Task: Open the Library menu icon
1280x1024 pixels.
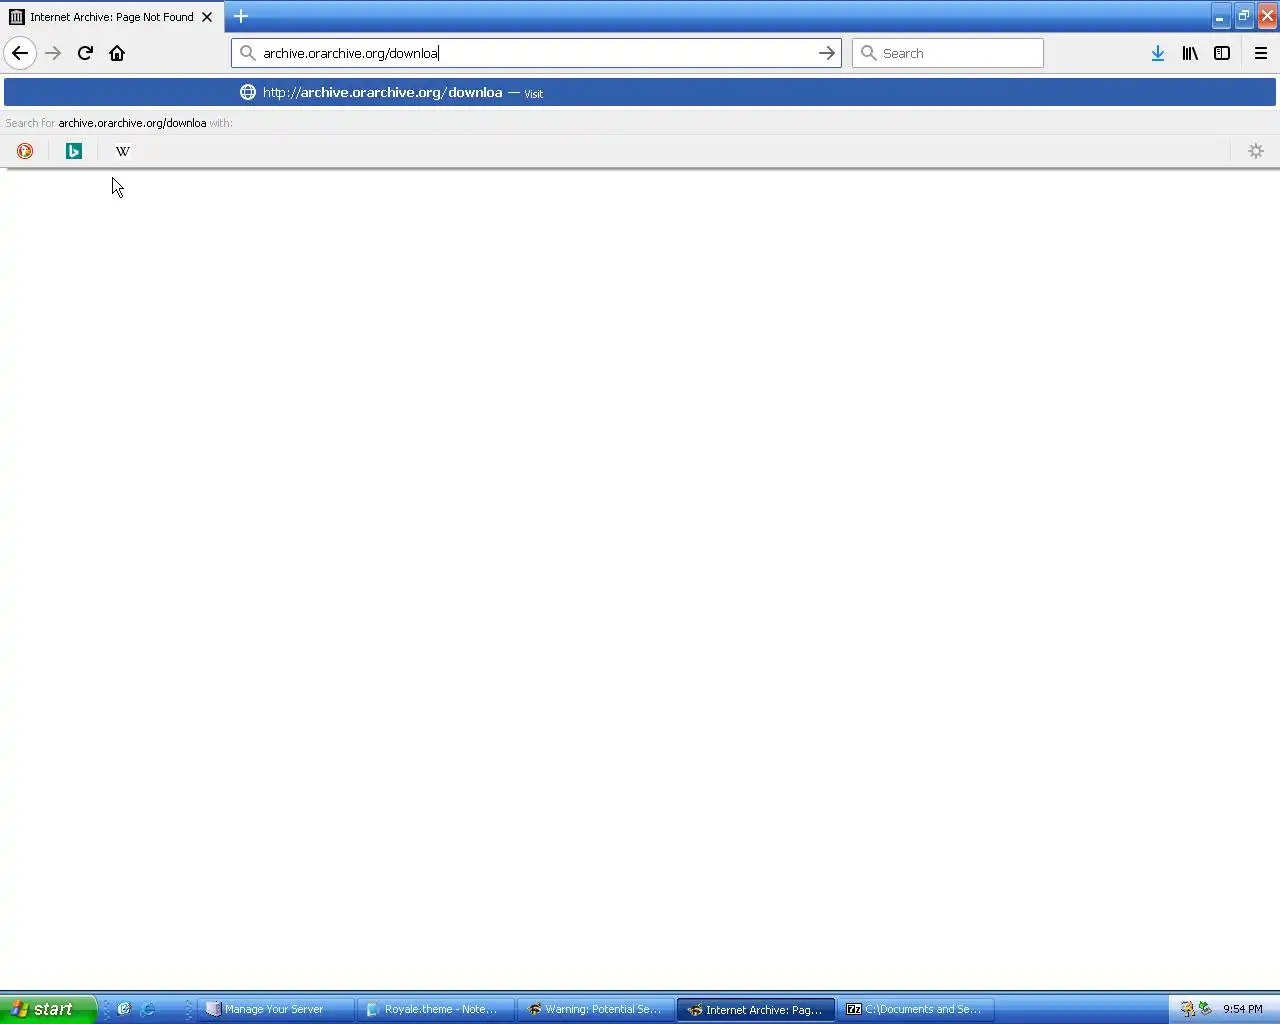Action: pos(1190,53)
